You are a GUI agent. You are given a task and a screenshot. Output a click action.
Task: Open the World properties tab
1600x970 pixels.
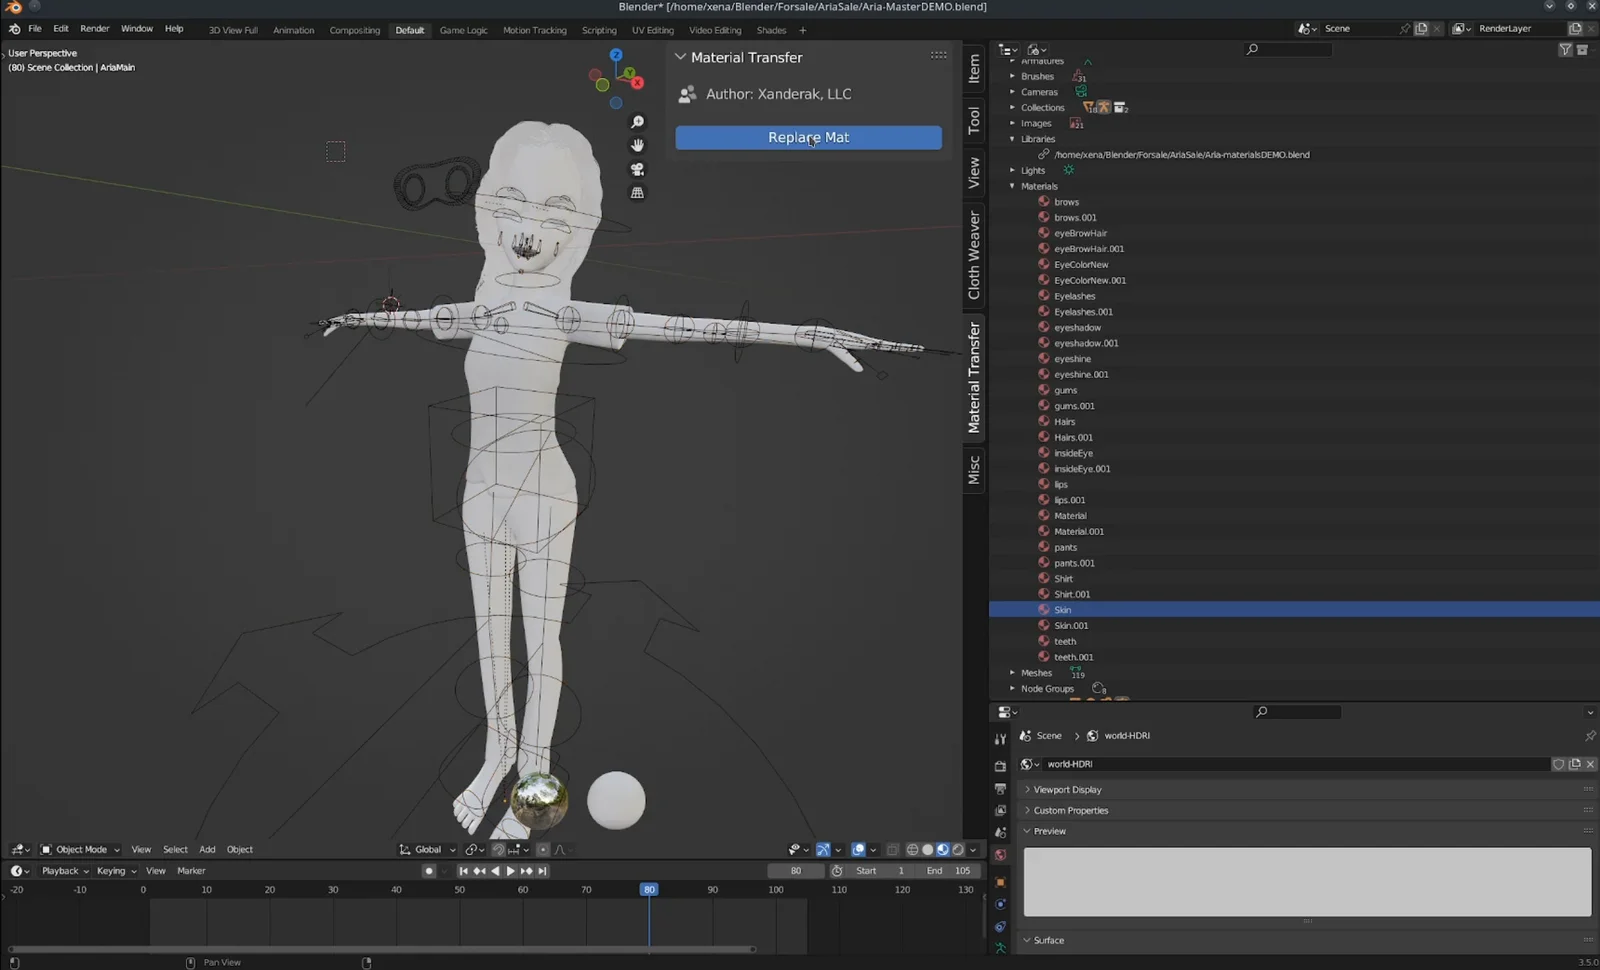(x=1001, y=855)
